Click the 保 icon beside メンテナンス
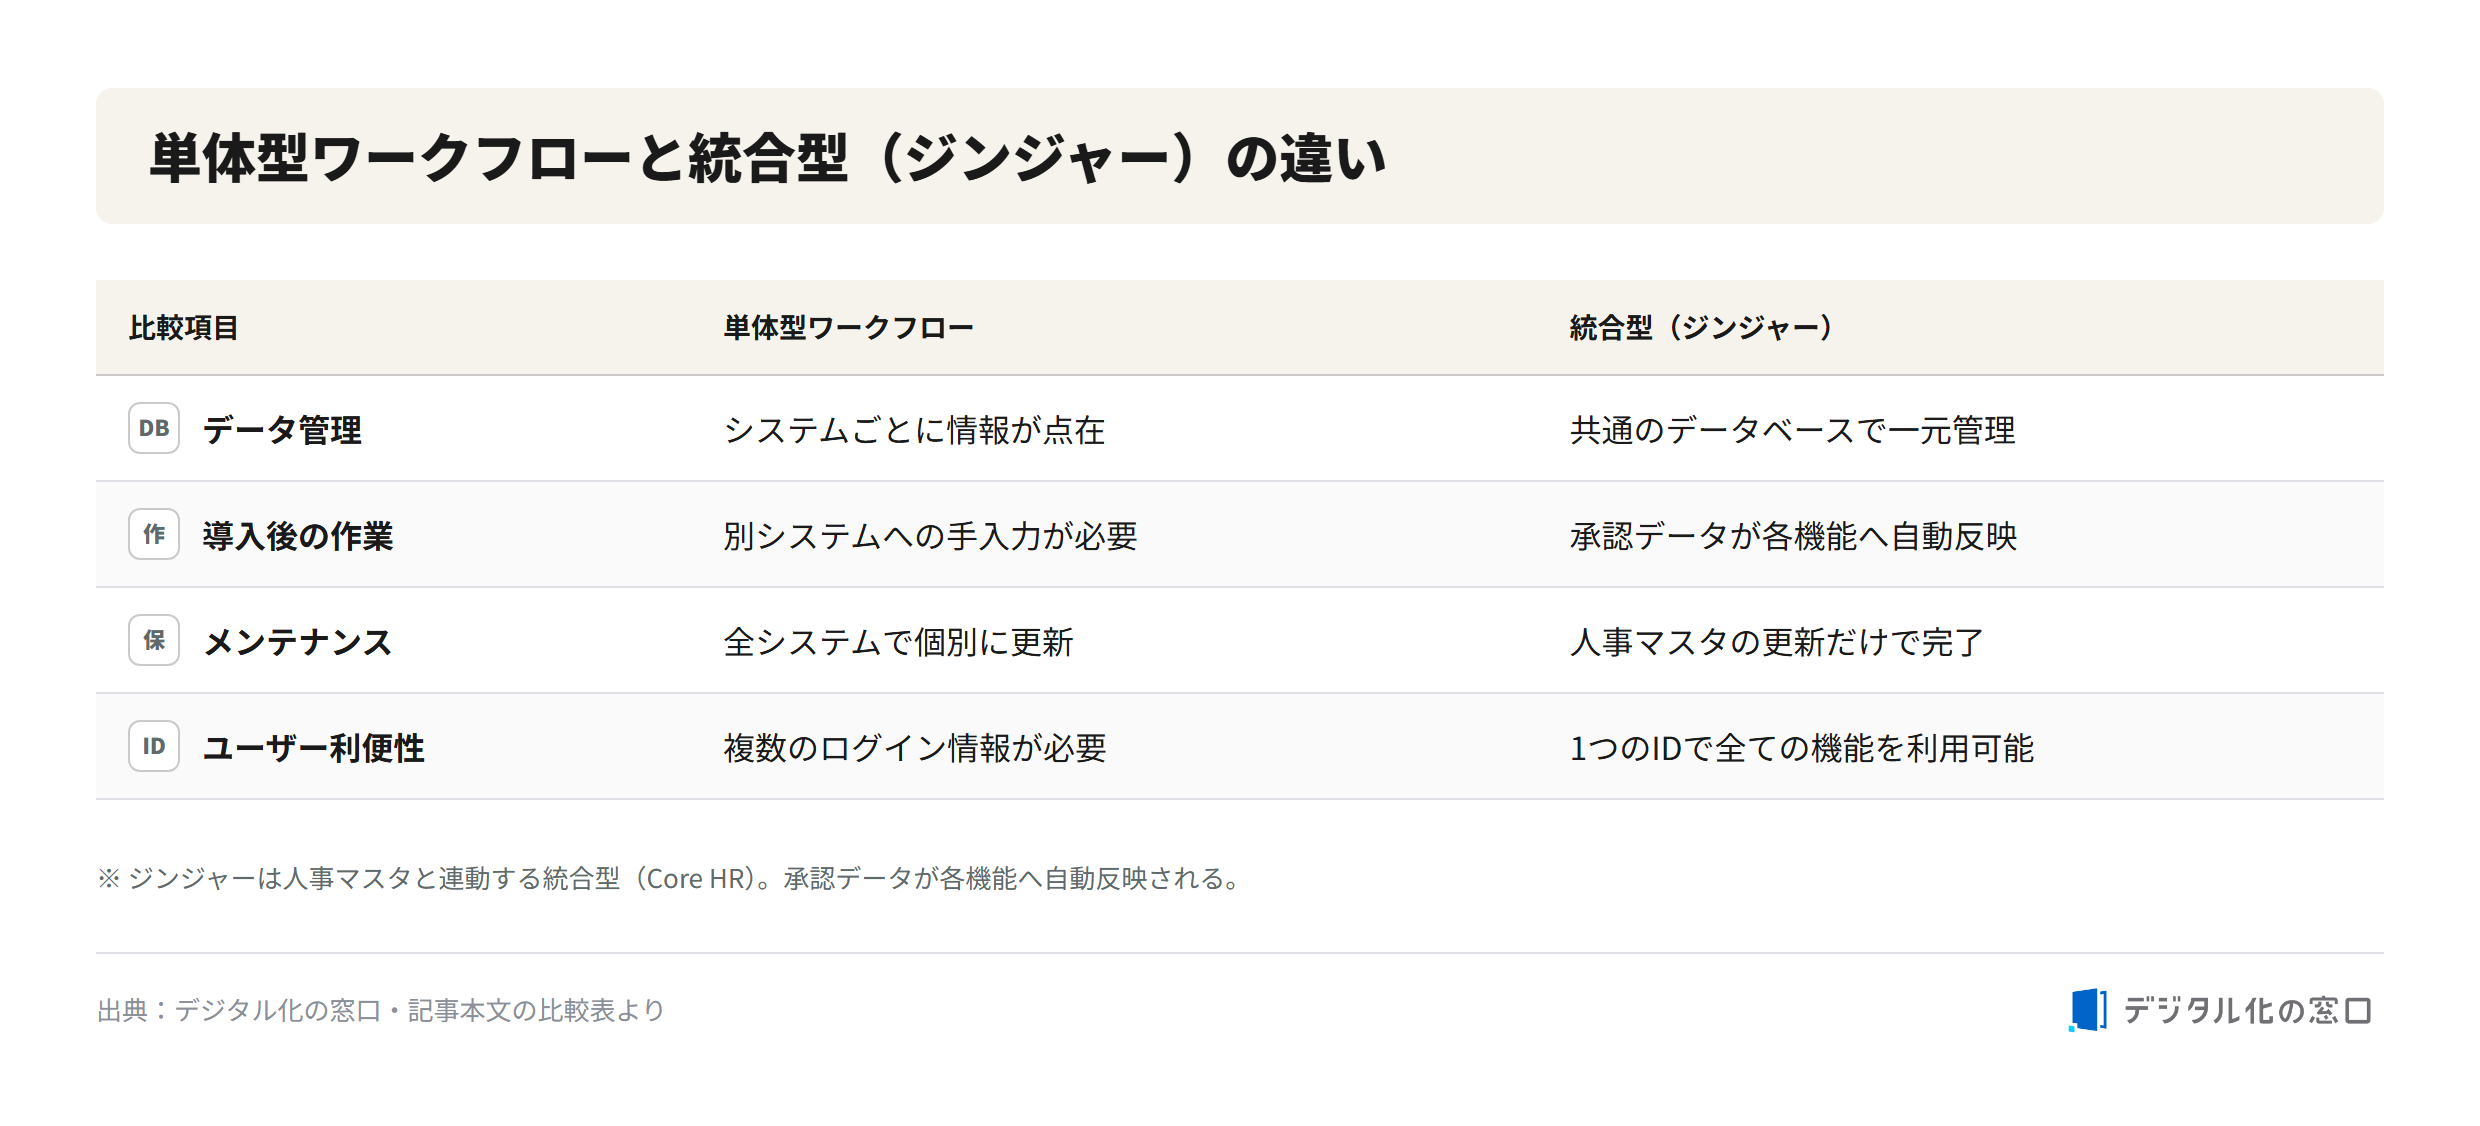2480x1126 pixels. (154, 640)
